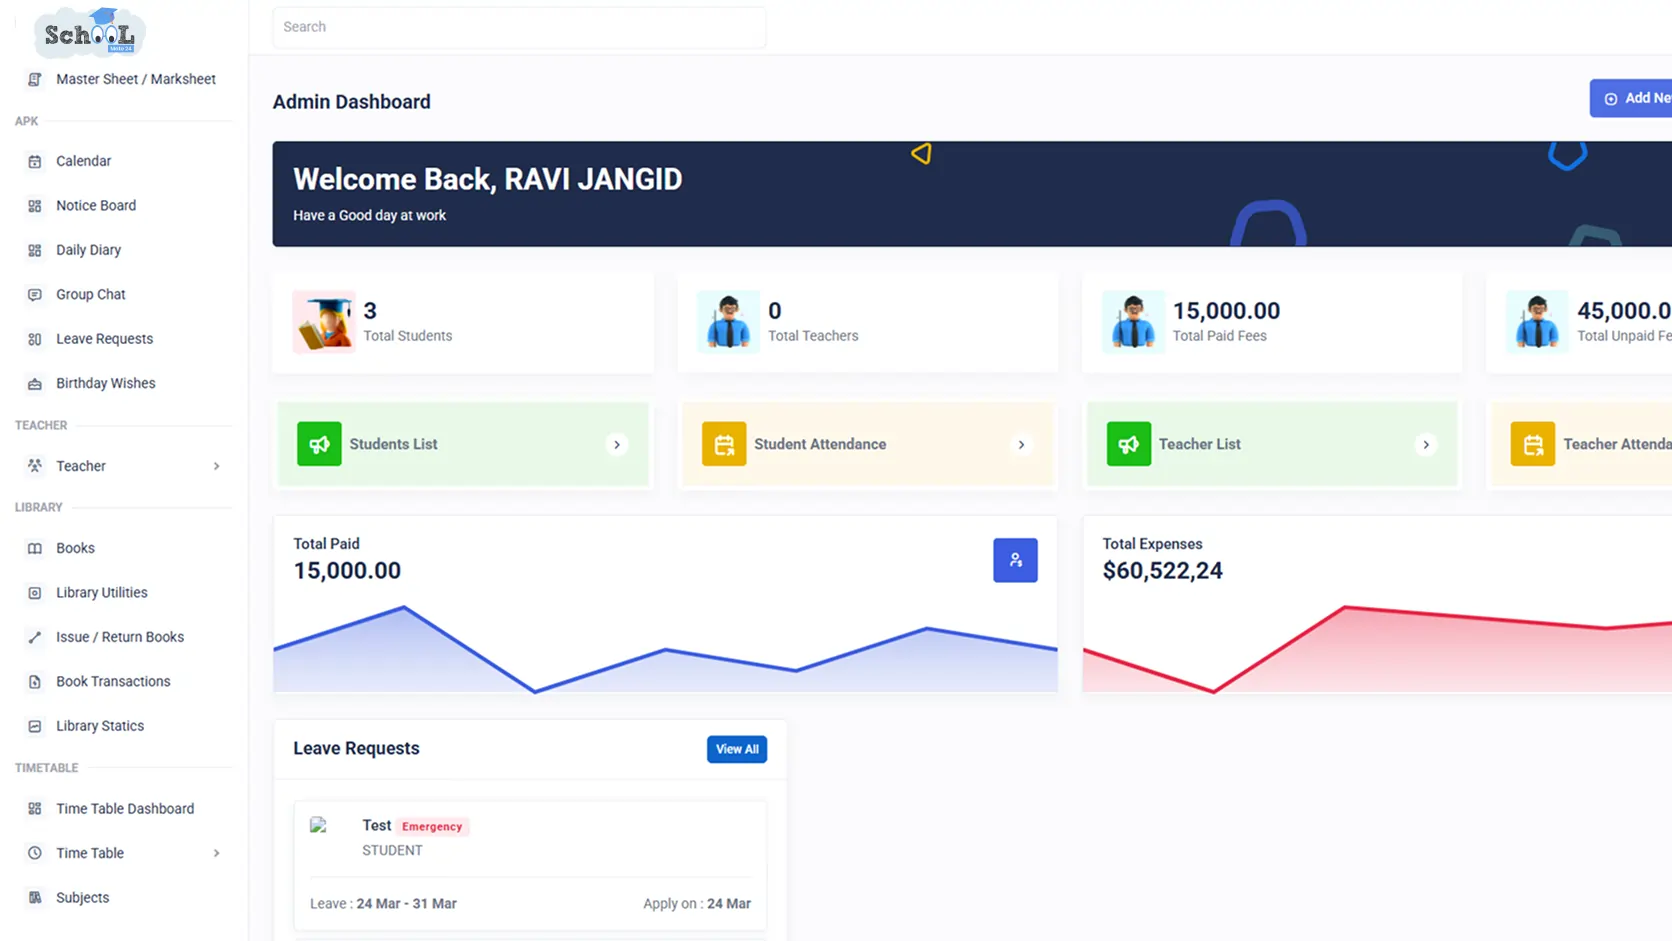Open the Student Attendance card
Viewport: 1672px width, 941px height.
pyautogui.click(x=868, y=444)
